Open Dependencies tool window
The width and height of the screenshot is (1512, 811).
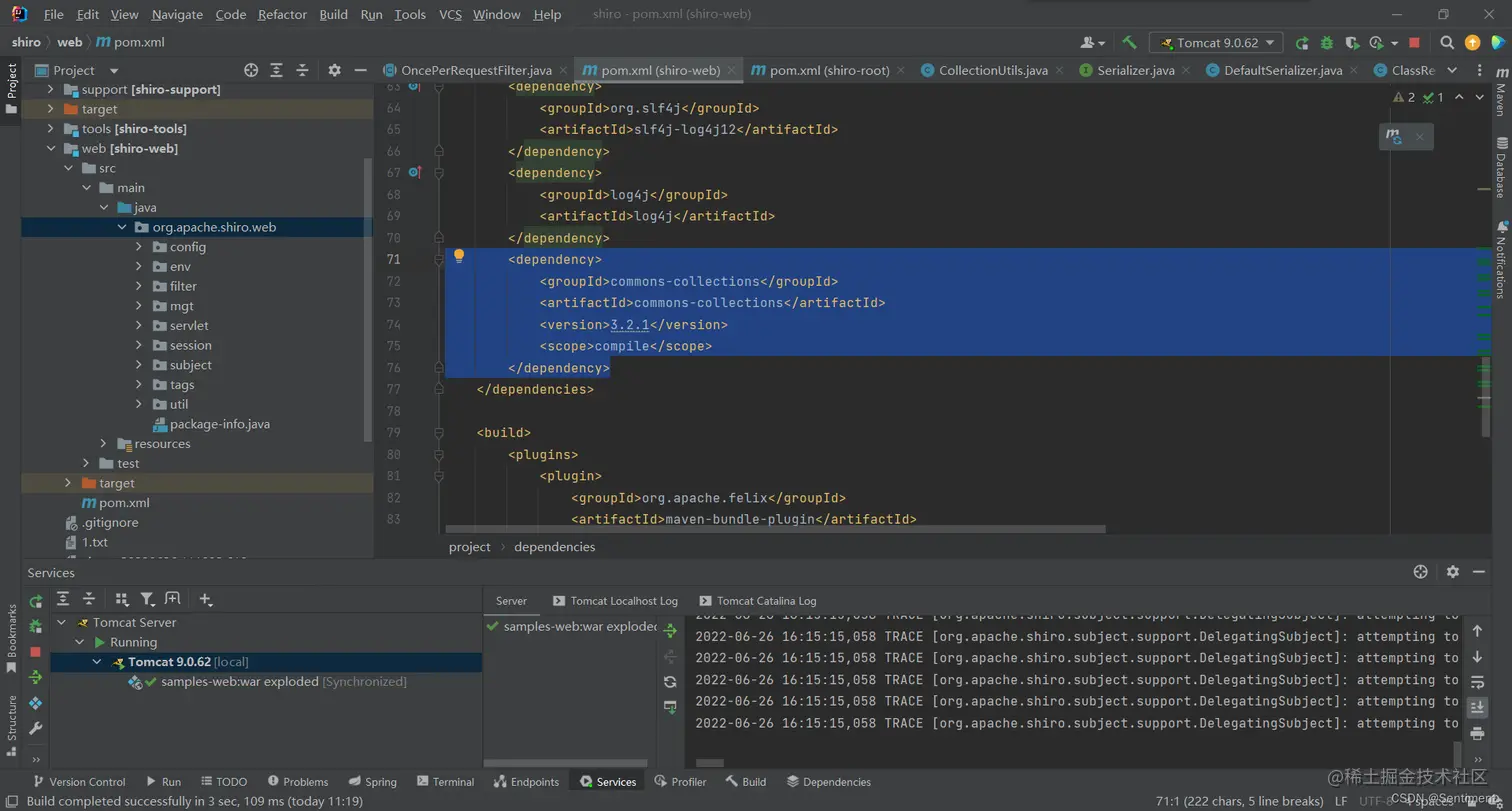[828, 781]
